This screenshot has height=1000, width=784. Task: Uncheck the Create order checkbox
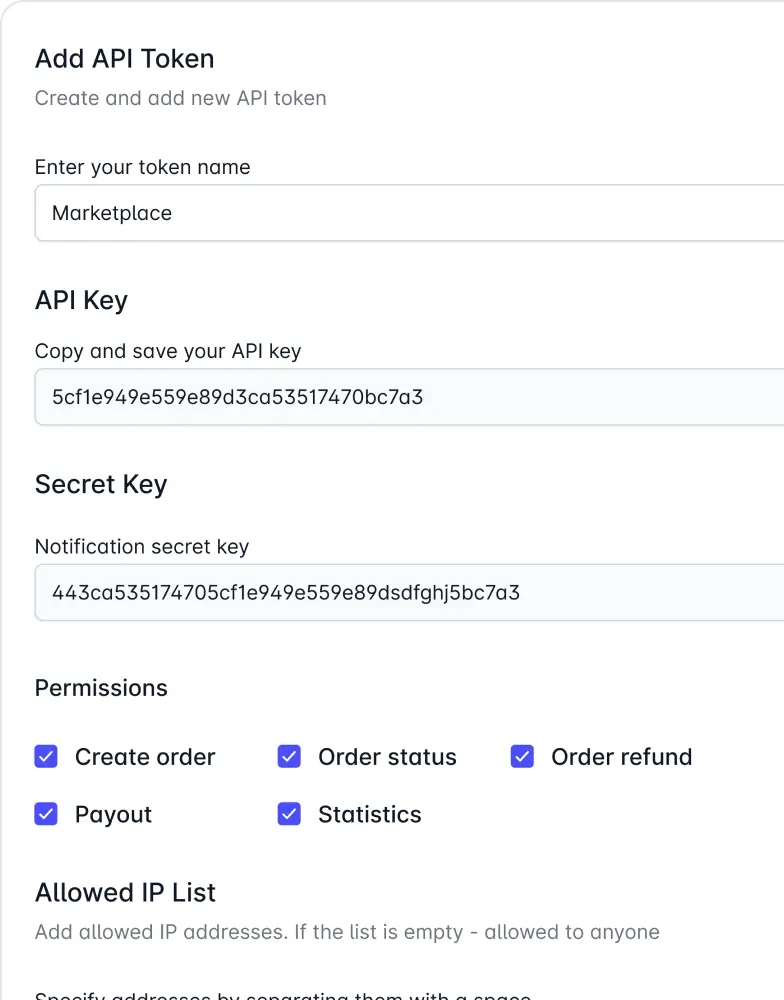(x=46, y=757)
